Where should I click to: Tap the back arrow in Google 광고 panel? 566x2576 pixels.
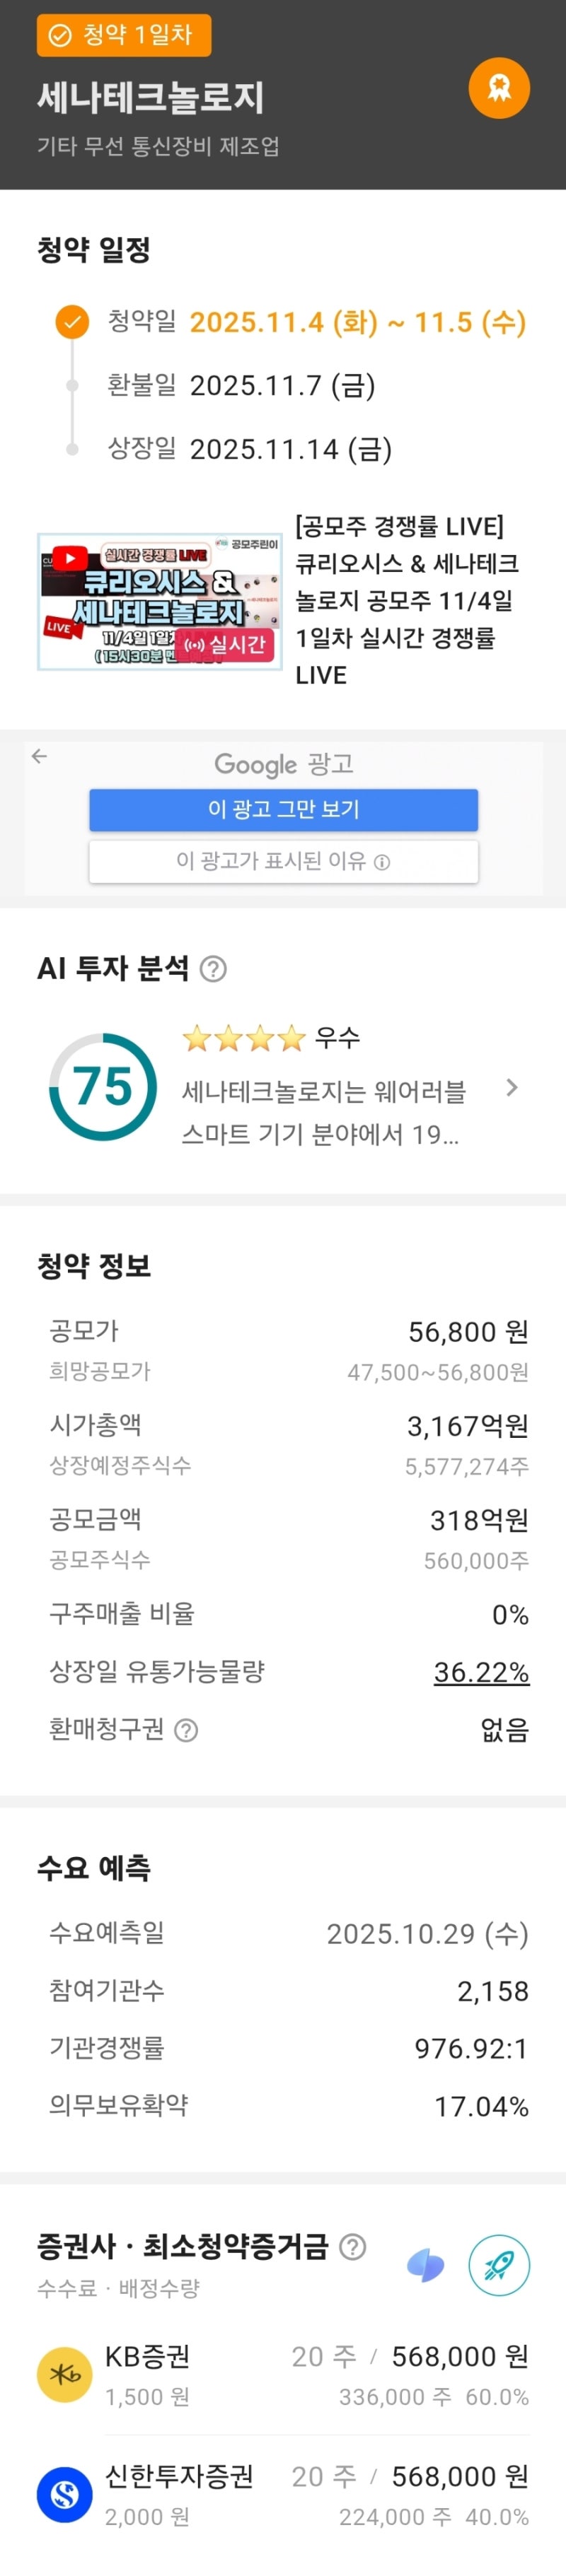pos(39,756)
